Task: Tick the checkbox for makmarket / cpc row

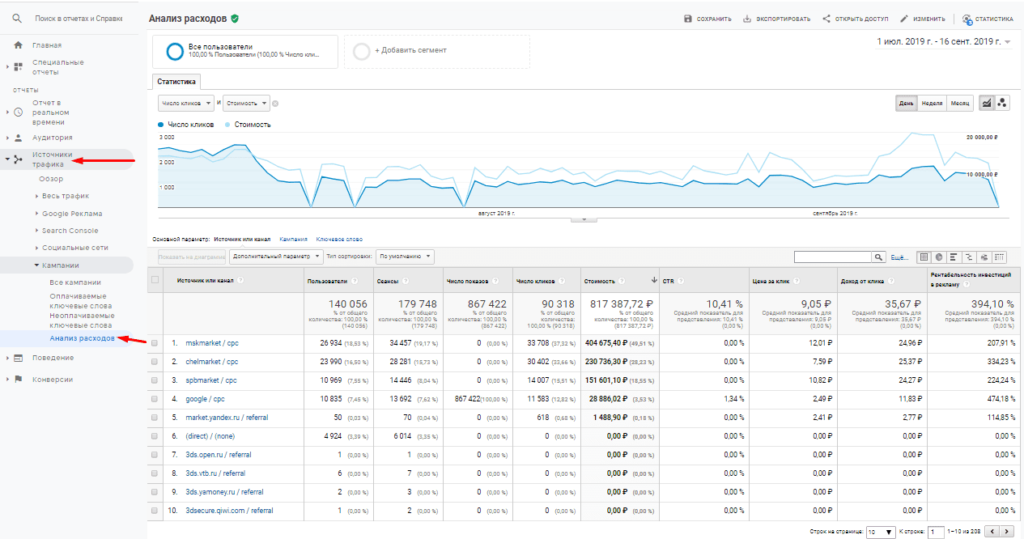Action: coord(155,343)
